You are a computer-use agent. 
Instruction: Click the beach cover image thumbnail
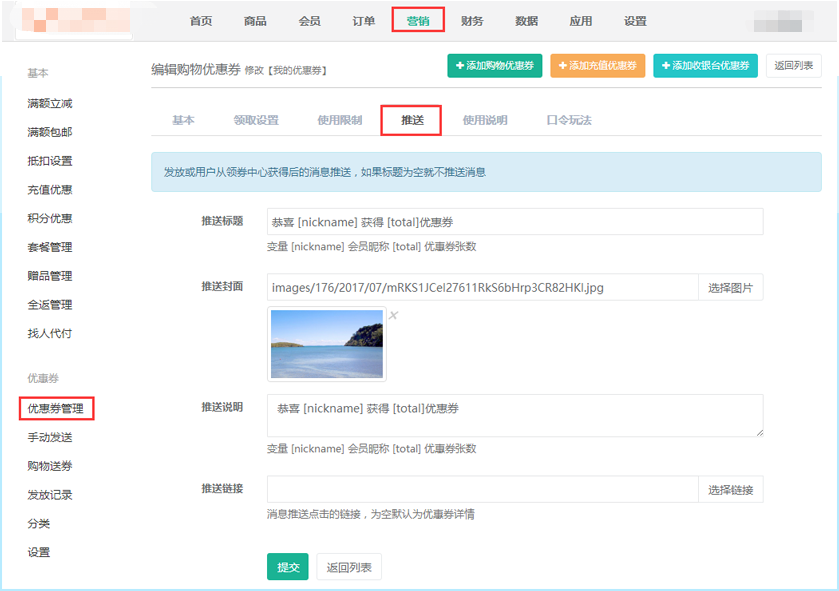pyautogui.click(x=327, y=344)
